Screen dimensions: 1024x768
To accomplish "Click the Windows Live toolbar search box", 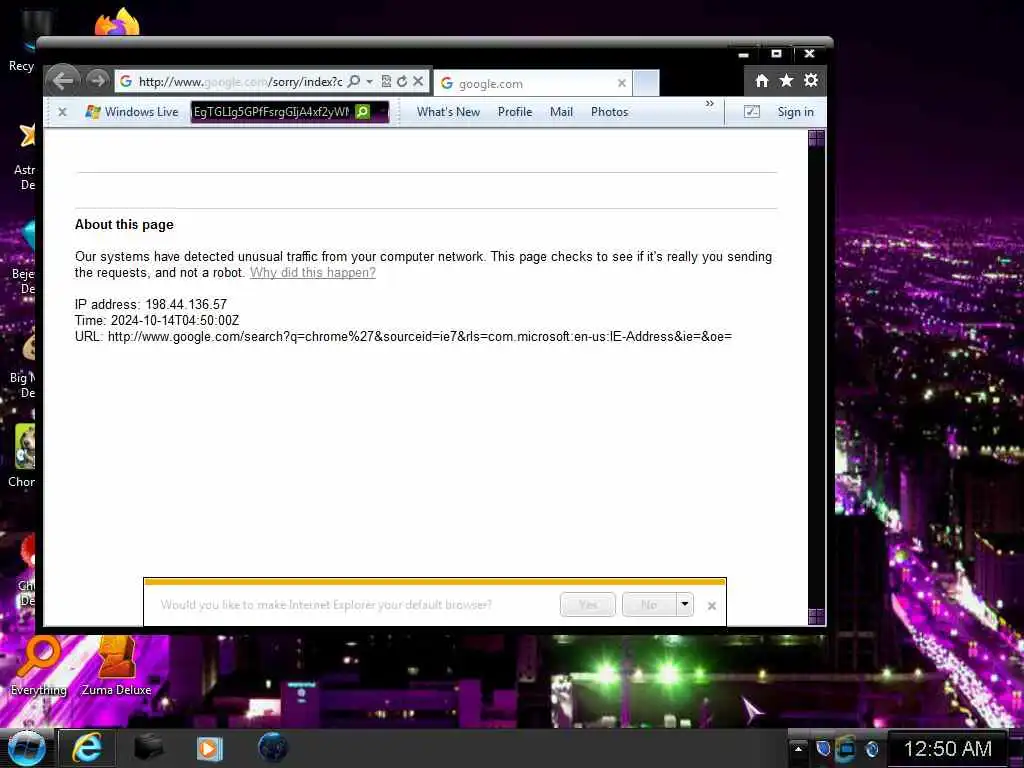I will click(x=272, y=112).
